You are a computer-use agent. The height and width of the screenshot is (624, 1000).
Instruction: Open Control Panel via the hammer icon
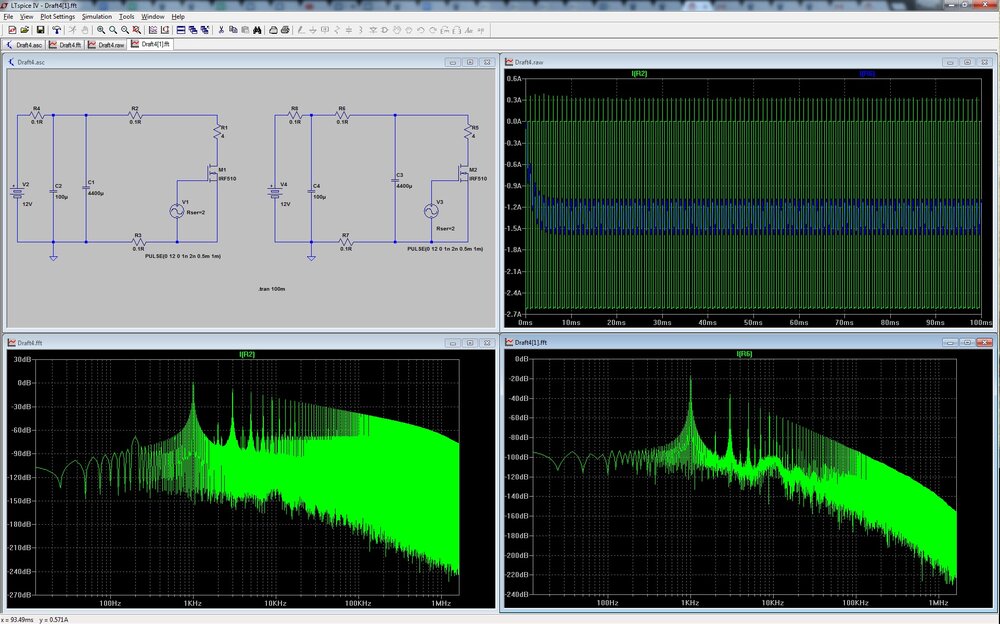click(x=57, y=30)
